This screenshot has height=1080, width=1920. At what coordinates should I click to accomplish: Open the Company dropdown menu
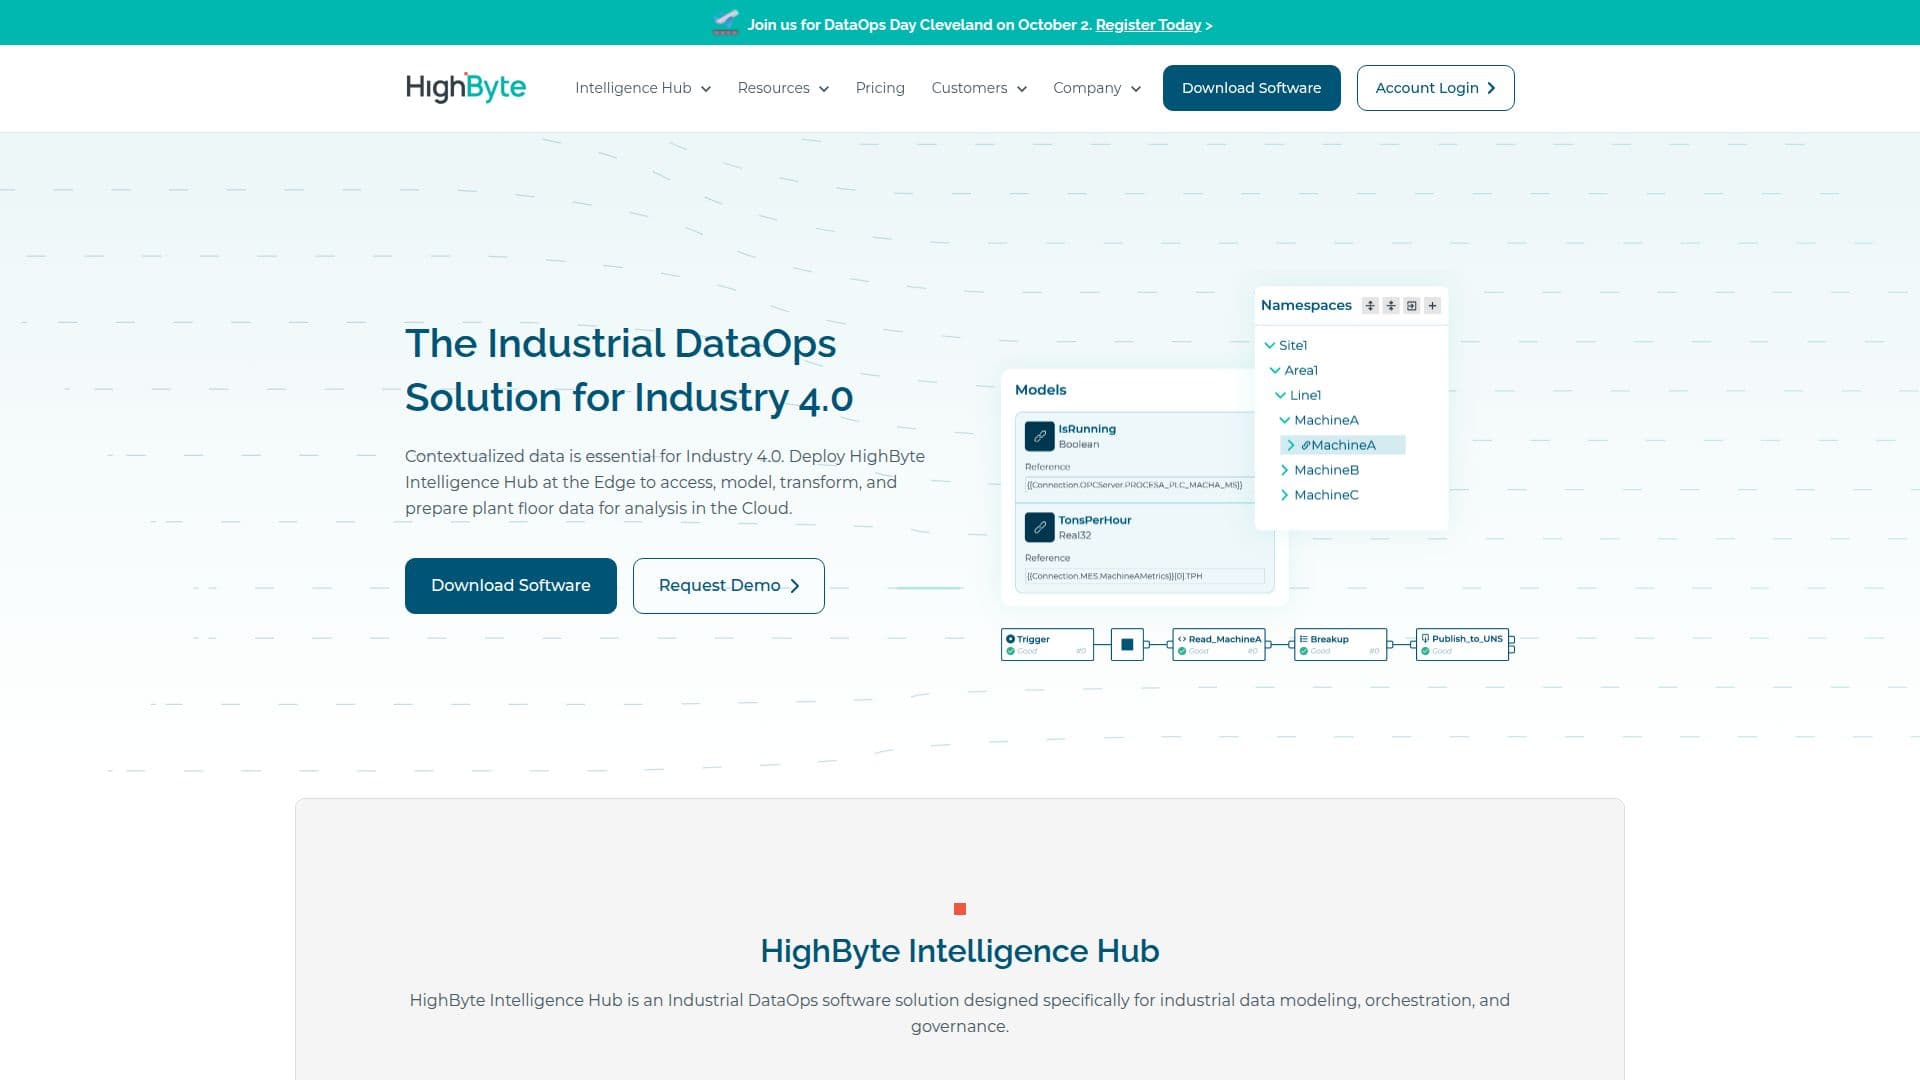pos(1097,88)
